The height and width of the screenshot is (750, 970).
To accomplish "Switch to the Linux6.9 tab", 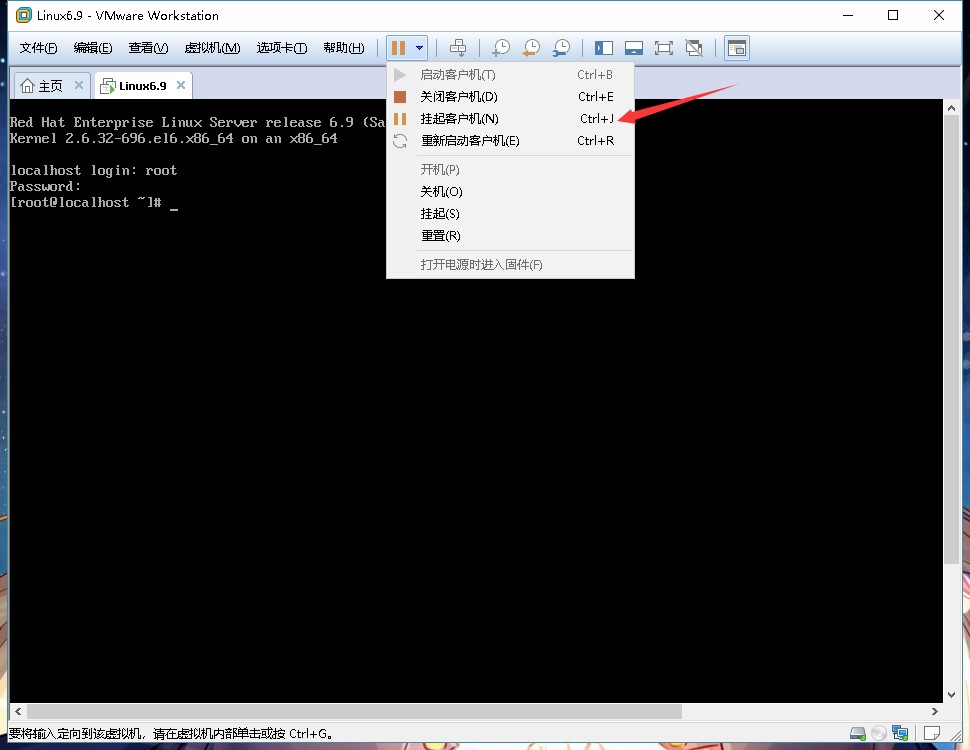I will tap(143, 86).
